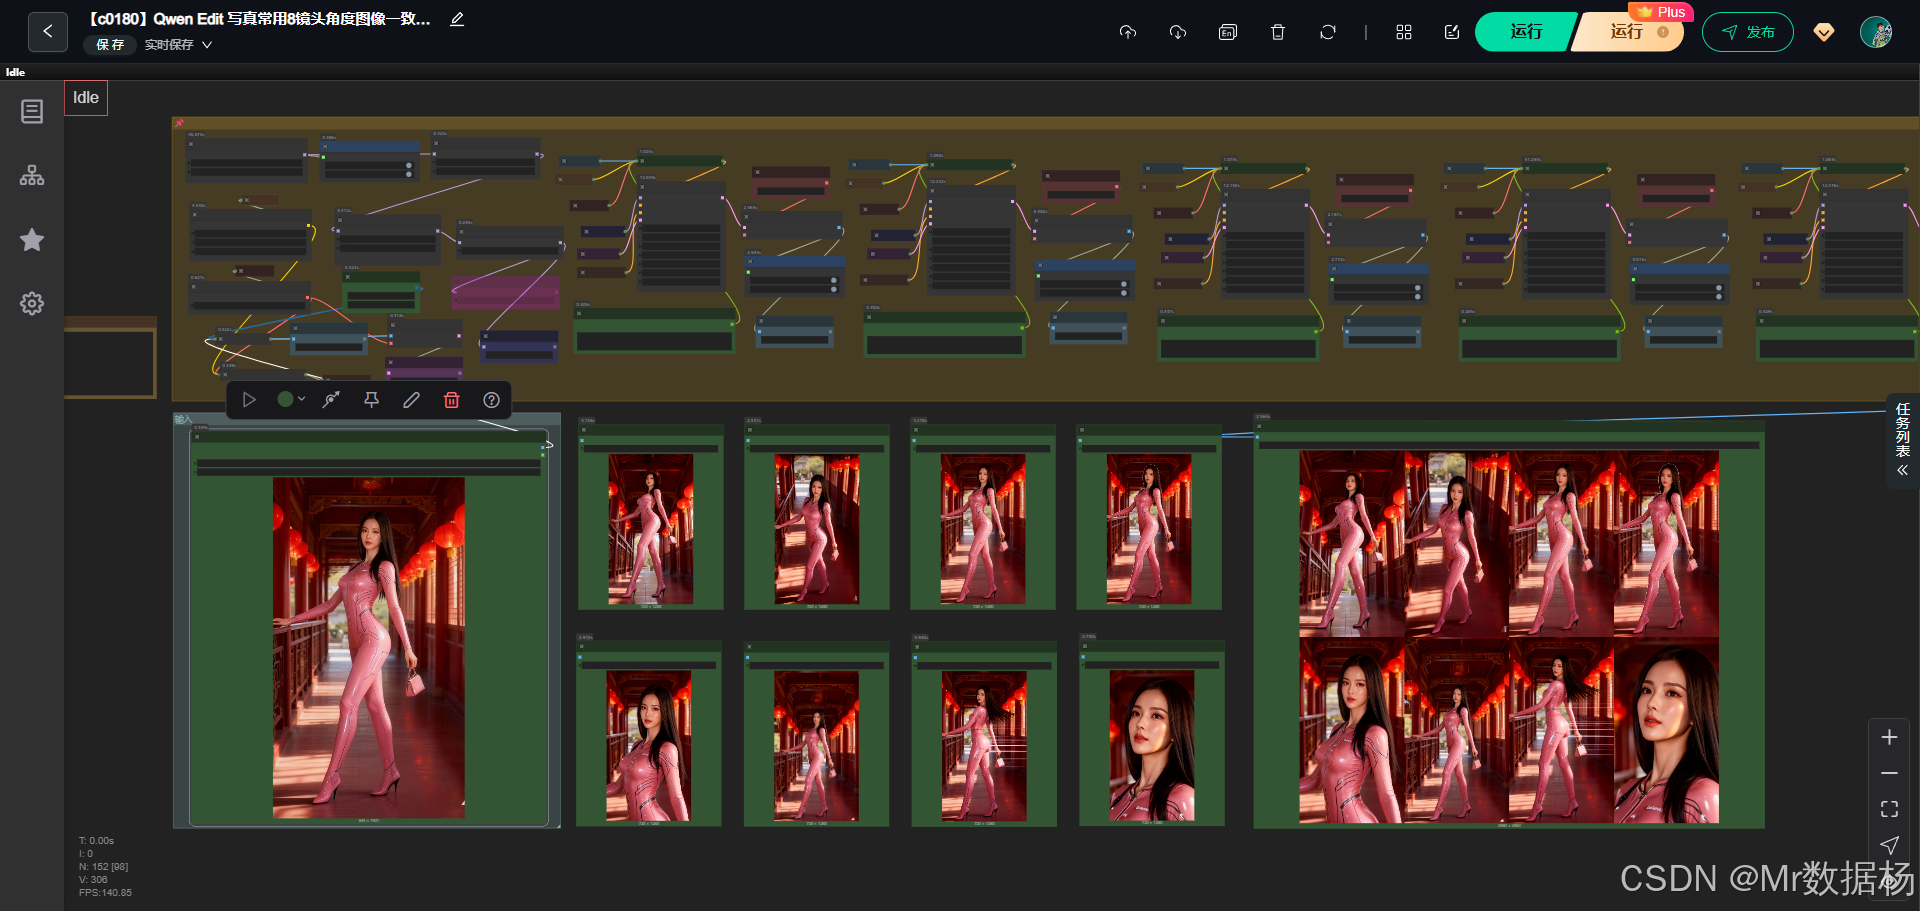This screenshot has width=1920, height=911.
Task: Click the cloud upload icon
Action: click(1128, 32)
